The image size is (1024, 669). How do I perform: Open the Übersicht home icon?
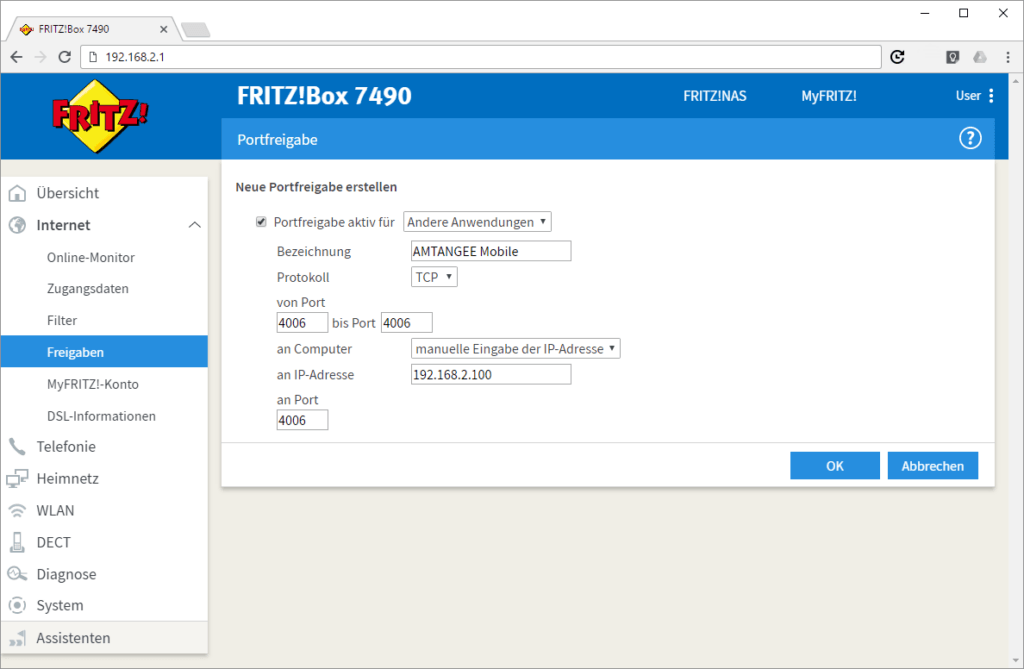[17, 194]
